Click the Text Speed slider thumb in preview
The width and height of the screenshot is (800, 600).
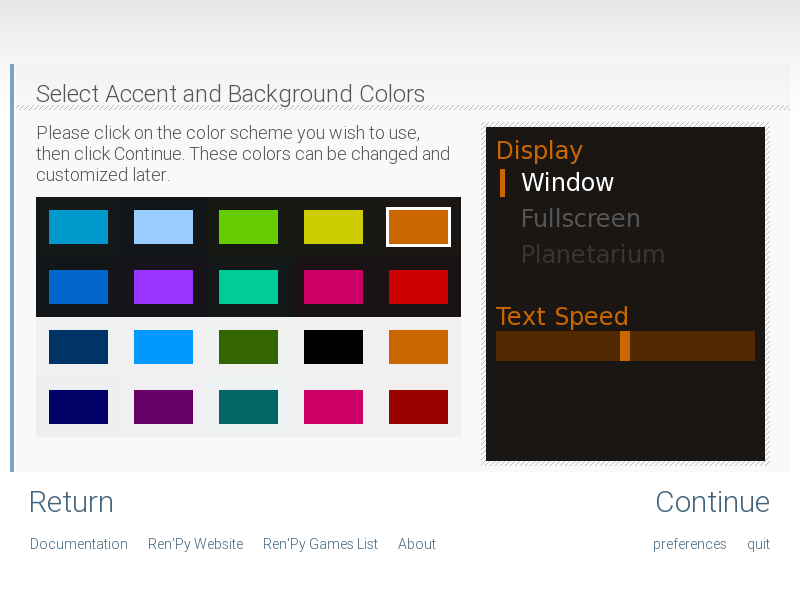coord(624,346)
